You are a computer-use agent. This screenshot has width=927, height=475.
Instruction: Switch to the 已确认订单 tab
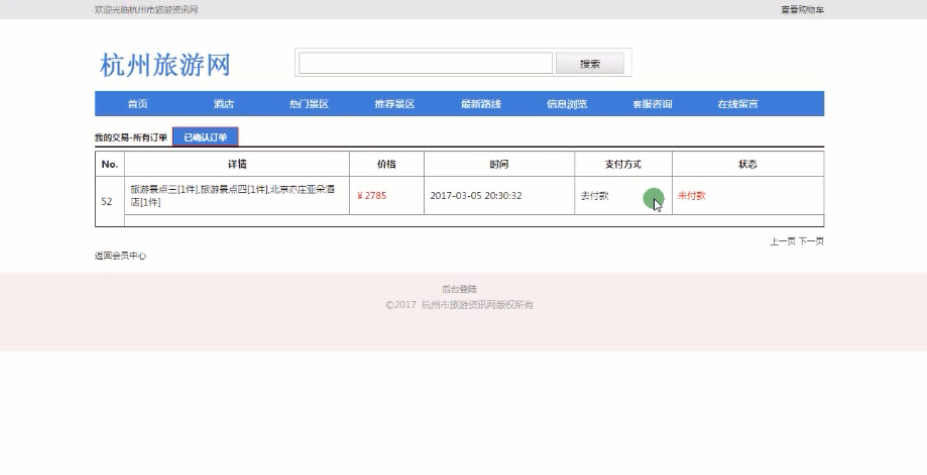click(x=205, y=137)
